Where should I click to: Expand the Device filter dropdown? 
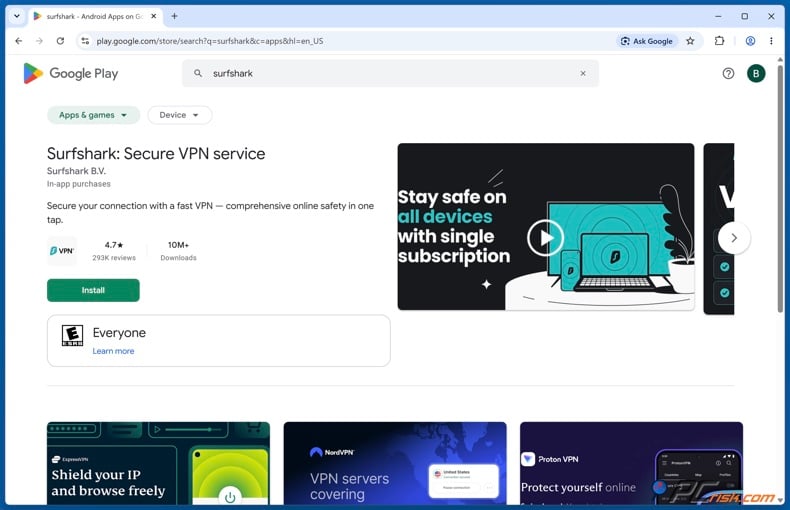click(x=179, y=115)
